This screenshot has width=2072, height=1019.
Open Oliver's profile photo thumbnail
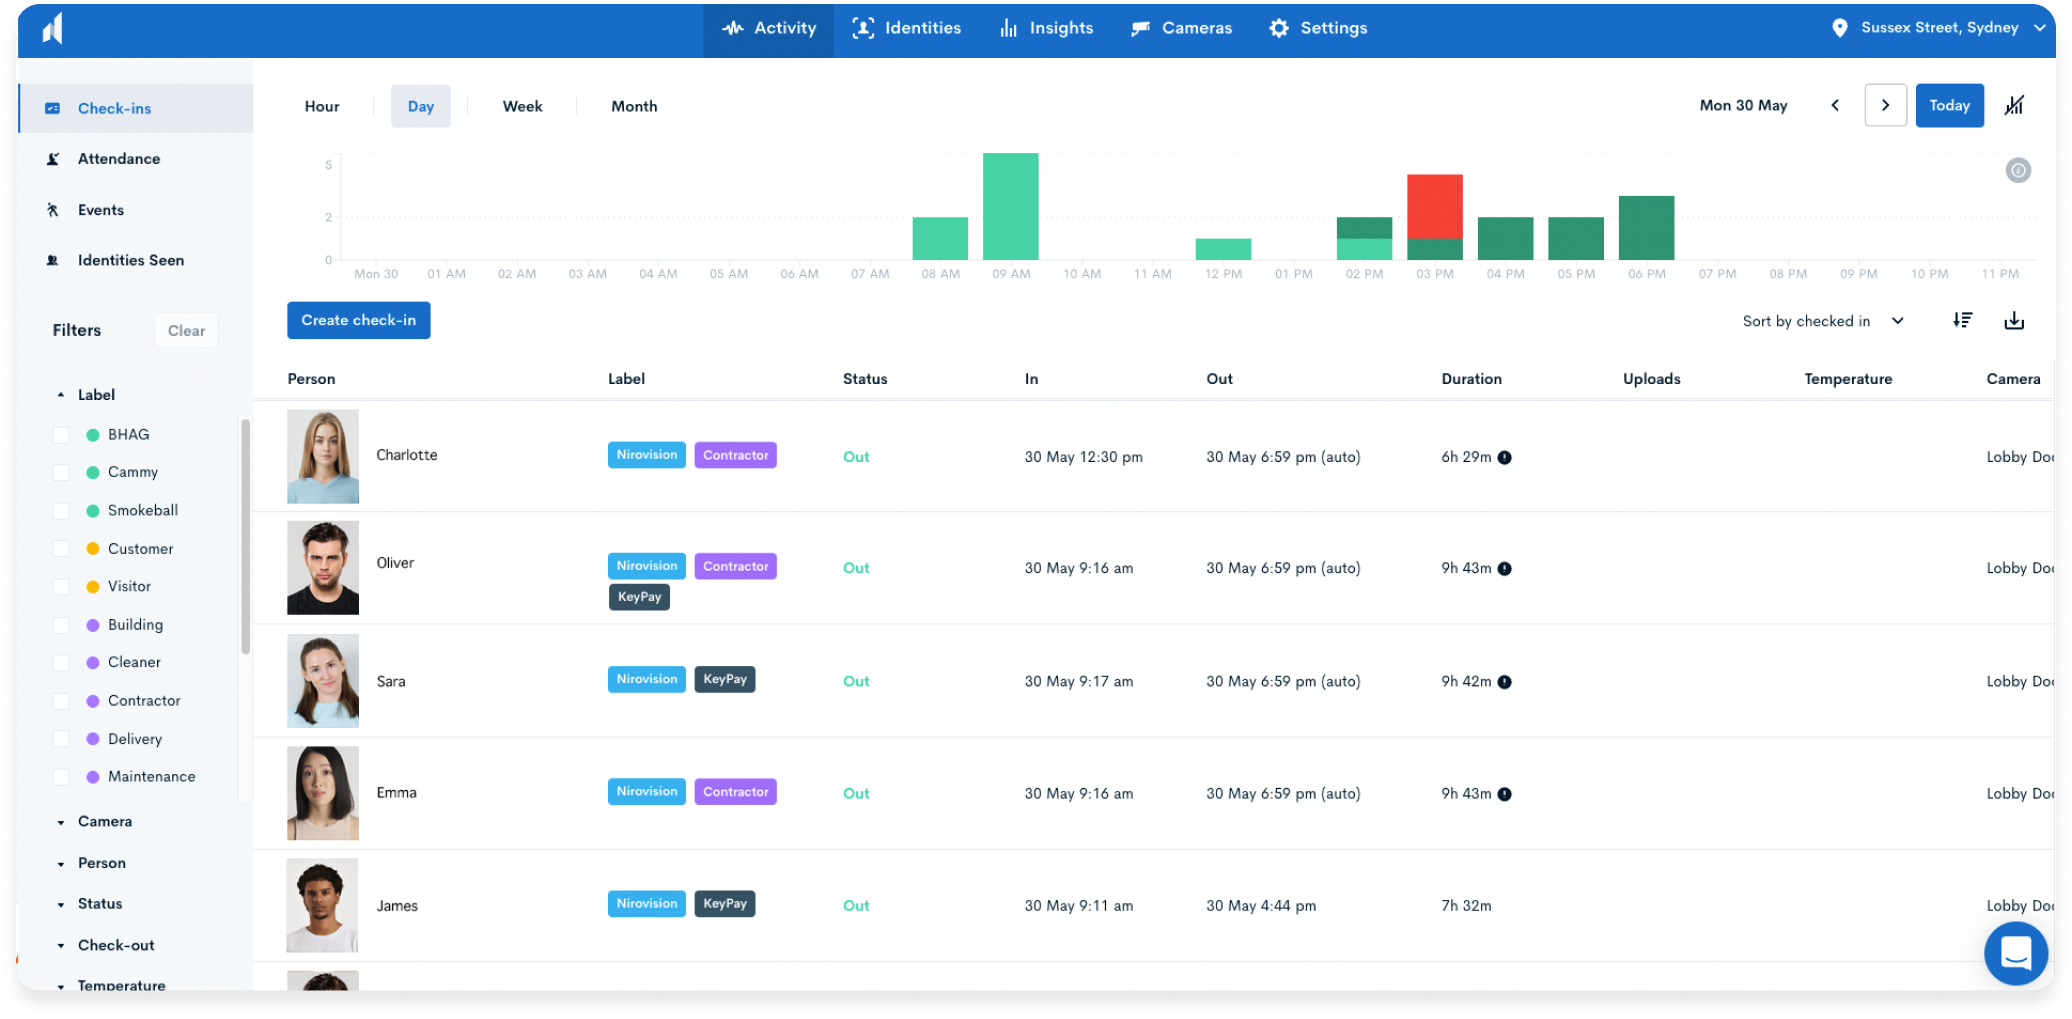pos(323,567)
